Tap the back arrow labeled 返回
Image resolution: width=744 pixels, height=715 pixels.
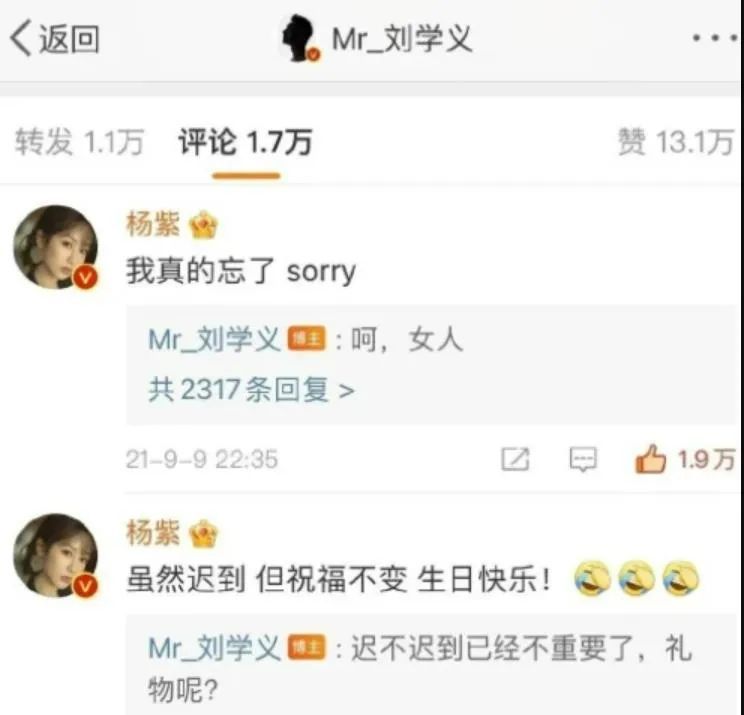pyautogui.click(x=54, y=38)
